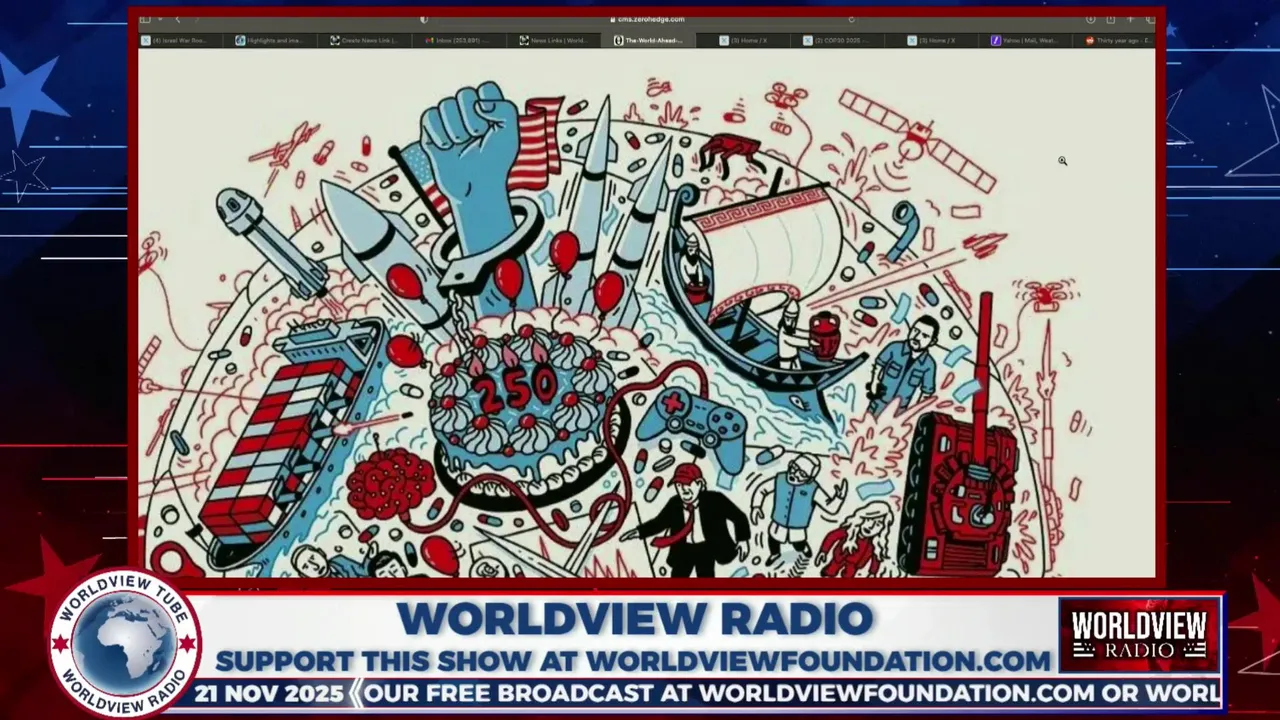
Task: Open the privacy shield icon in toolbar
Action: (x=424, y=19)
